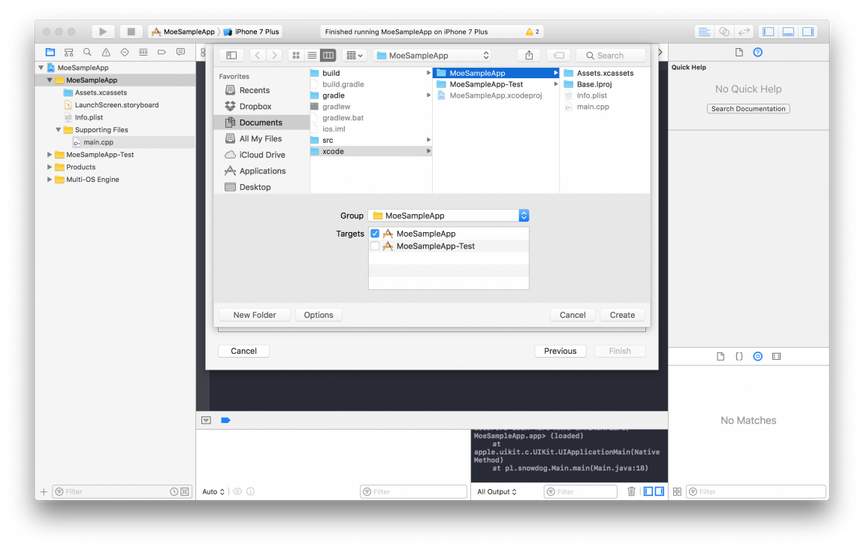Click the Previous button
Viewport: 864px width, 550px height.
point(560,351)
